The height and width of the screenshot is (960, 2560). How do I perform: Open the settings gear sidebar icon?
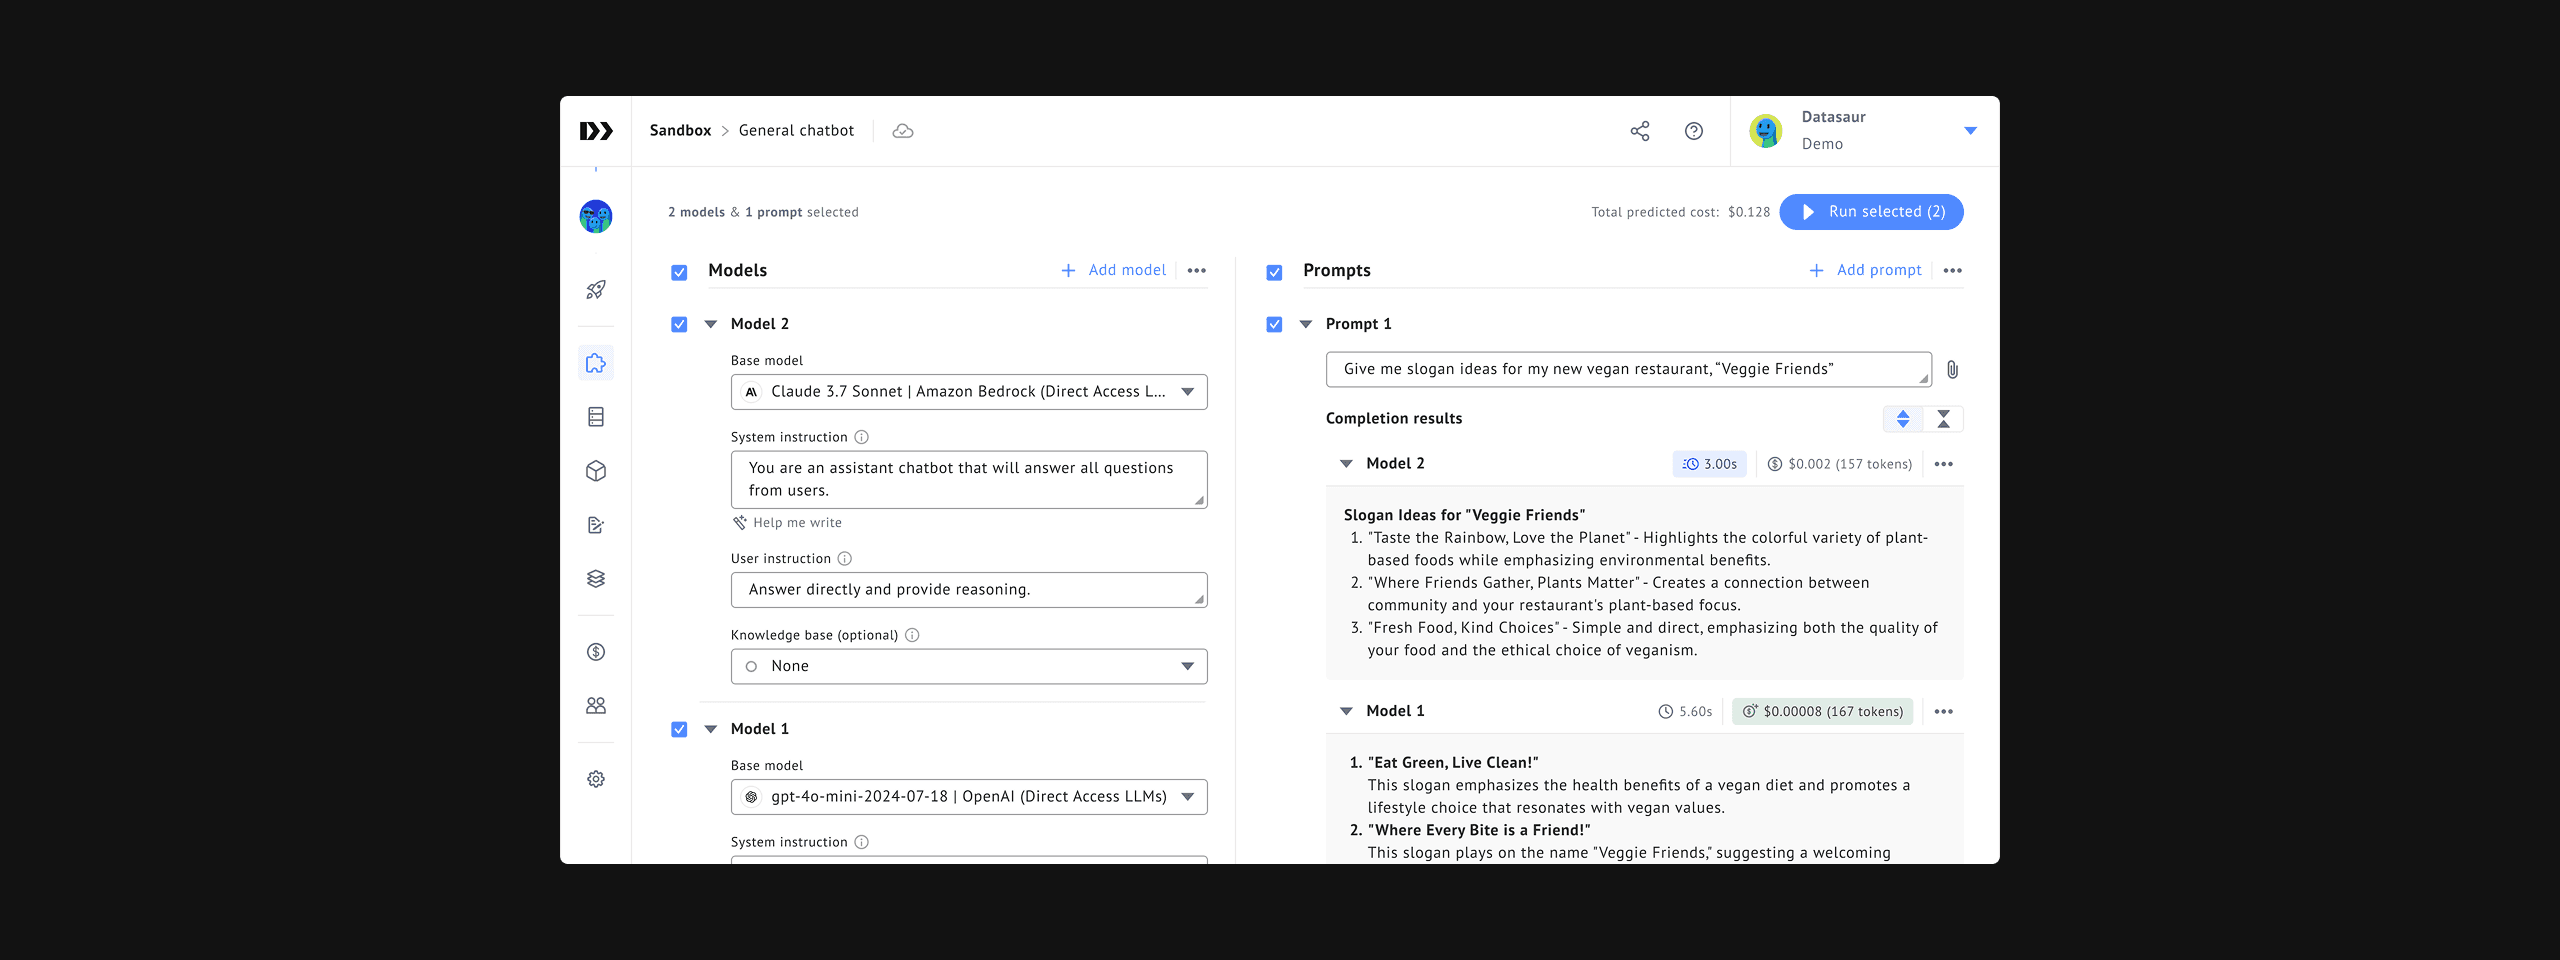click(x=596, y=779)
